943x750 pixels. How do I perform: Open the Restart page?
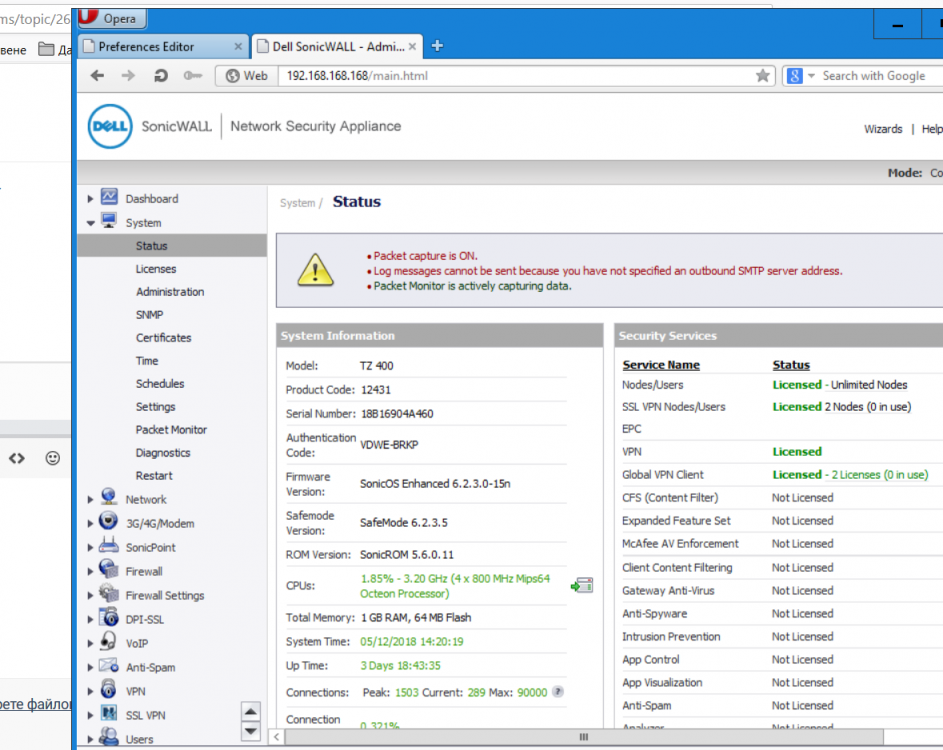click(x=154, y=475)
